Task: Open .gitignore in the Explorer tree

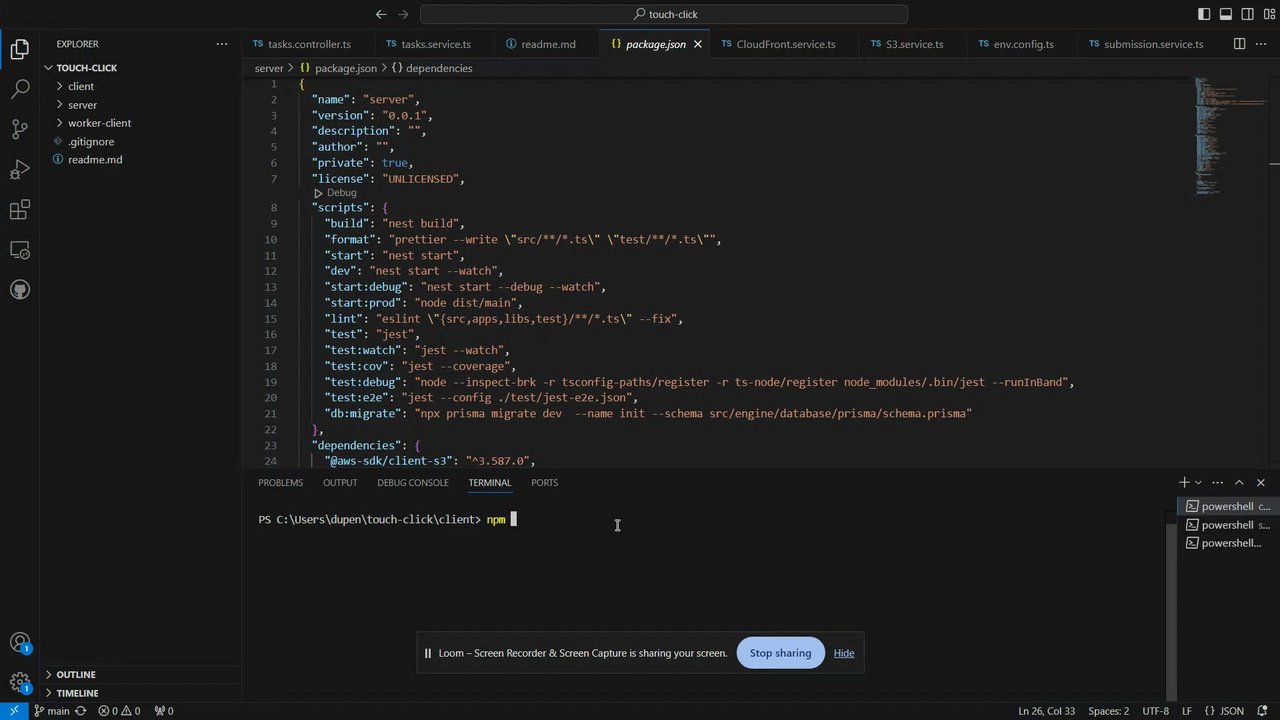Action: coord(90,141)
